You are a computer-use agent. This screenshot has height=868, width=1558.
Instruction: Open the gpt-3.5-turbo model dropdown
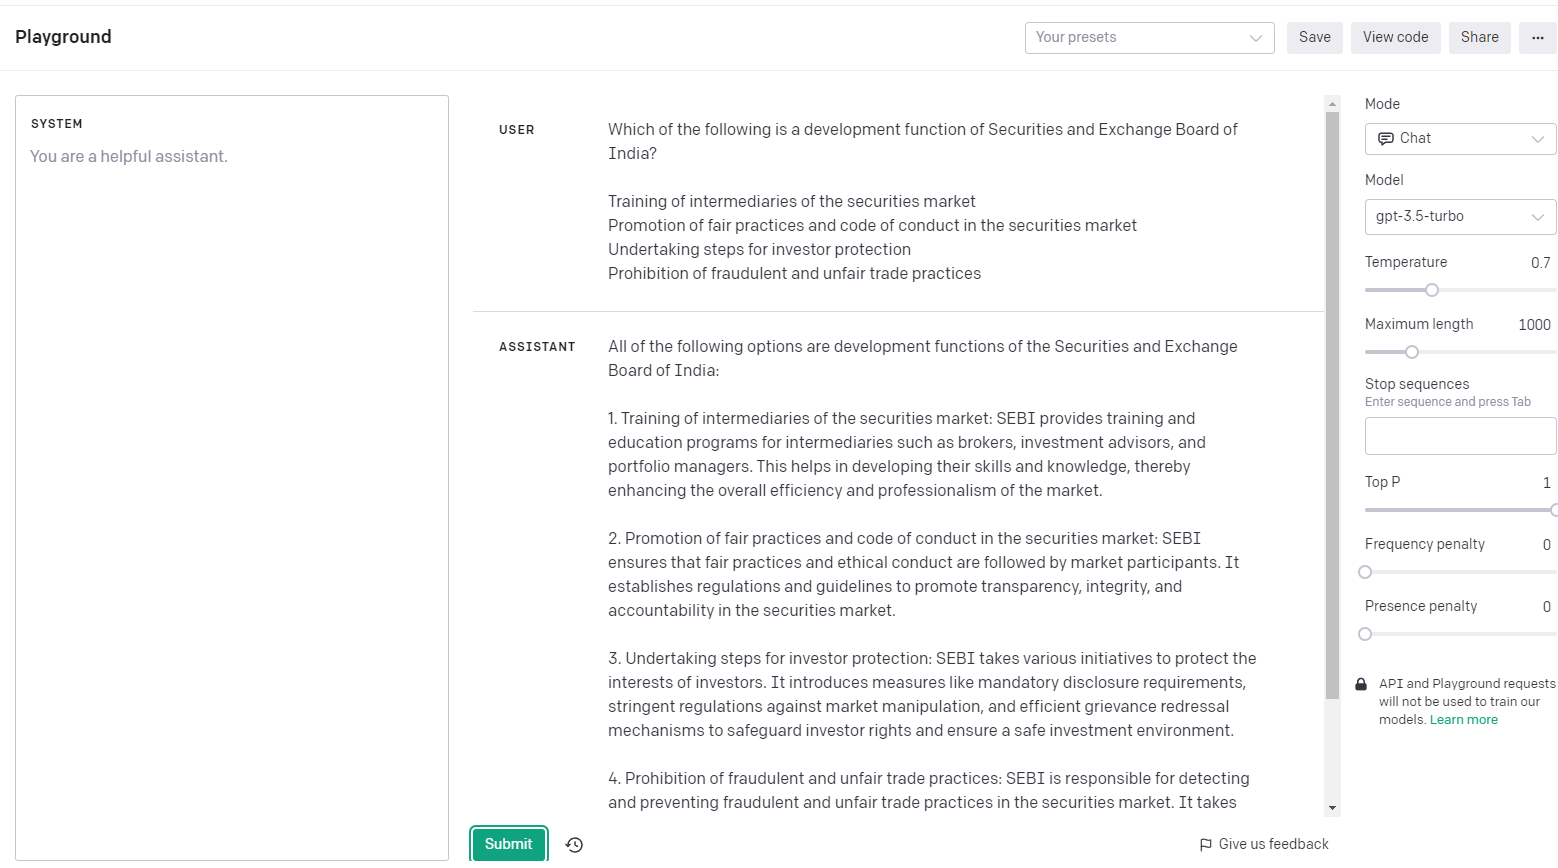[1460, 217]
